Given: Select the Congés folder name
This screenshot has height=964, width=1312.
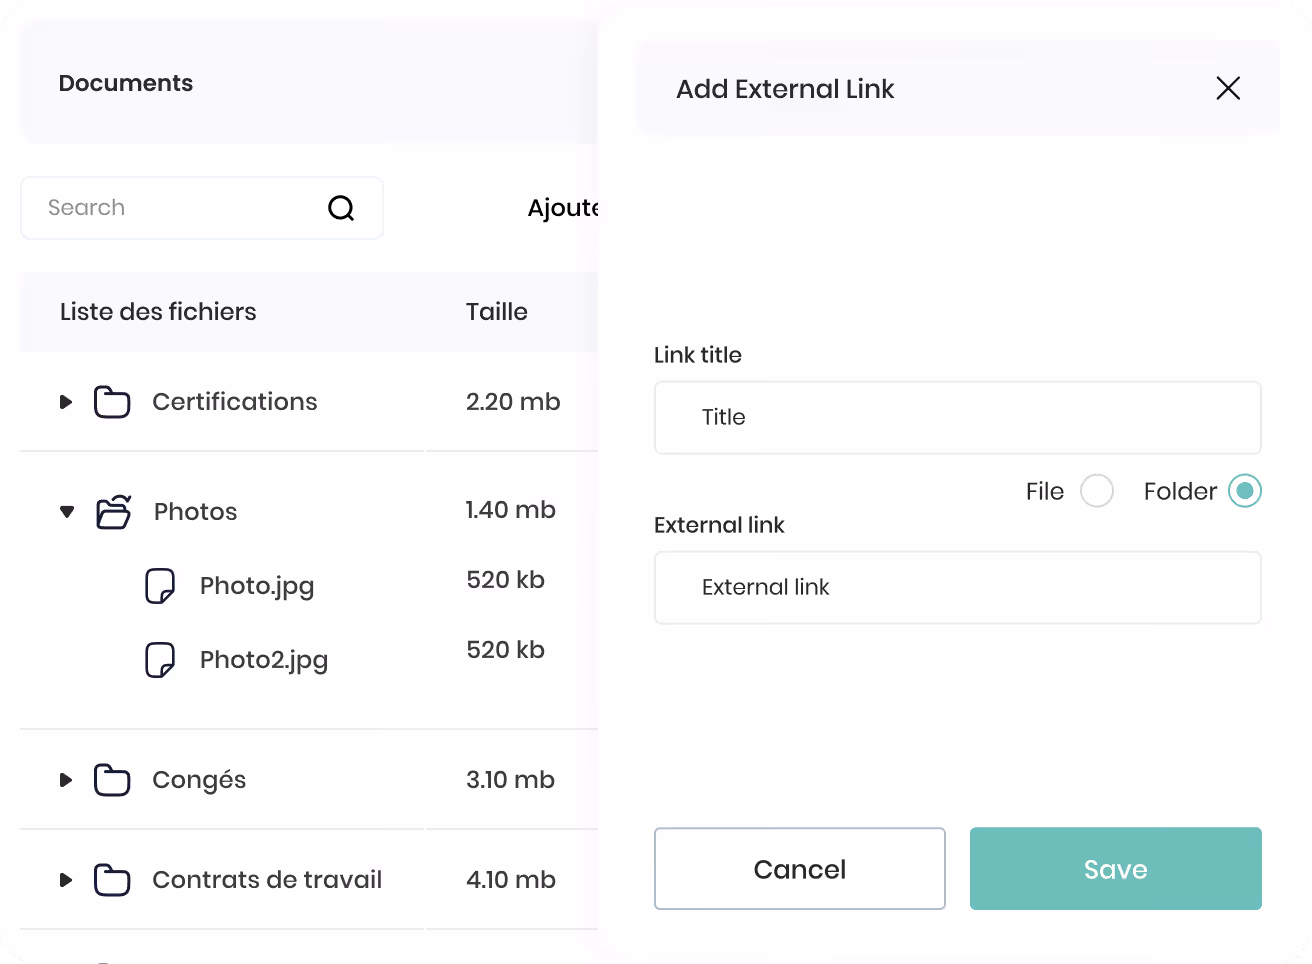Looking at the screenshot, I should pos(199,780).
